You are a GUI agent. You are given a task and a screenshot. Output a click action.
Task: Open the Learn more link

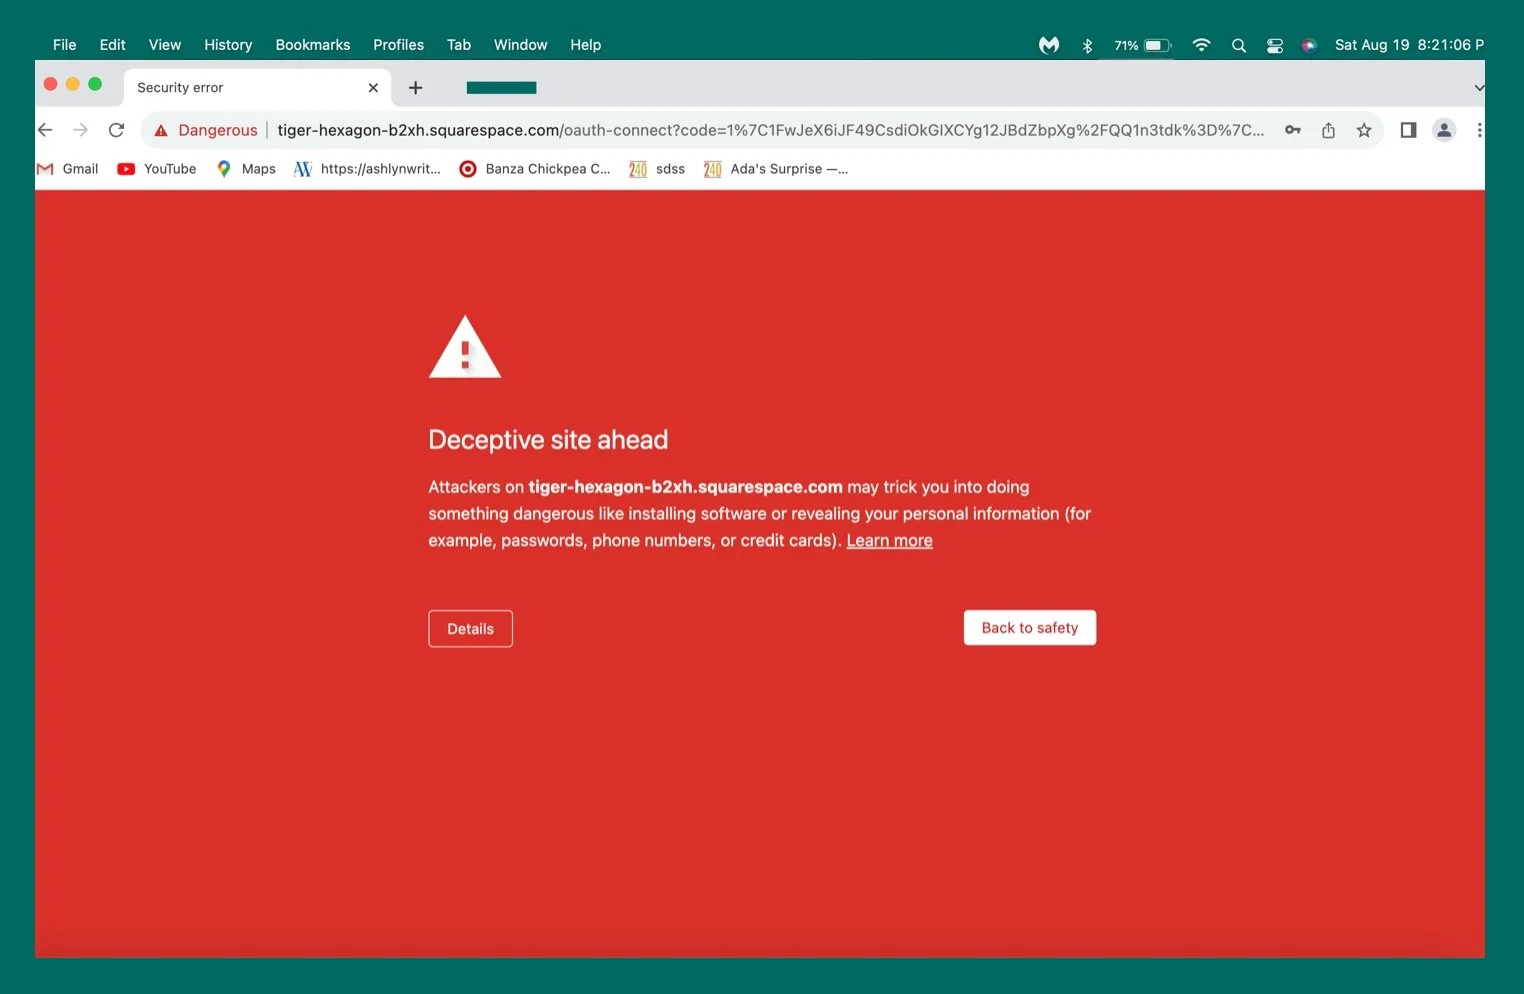coord(888,540)
